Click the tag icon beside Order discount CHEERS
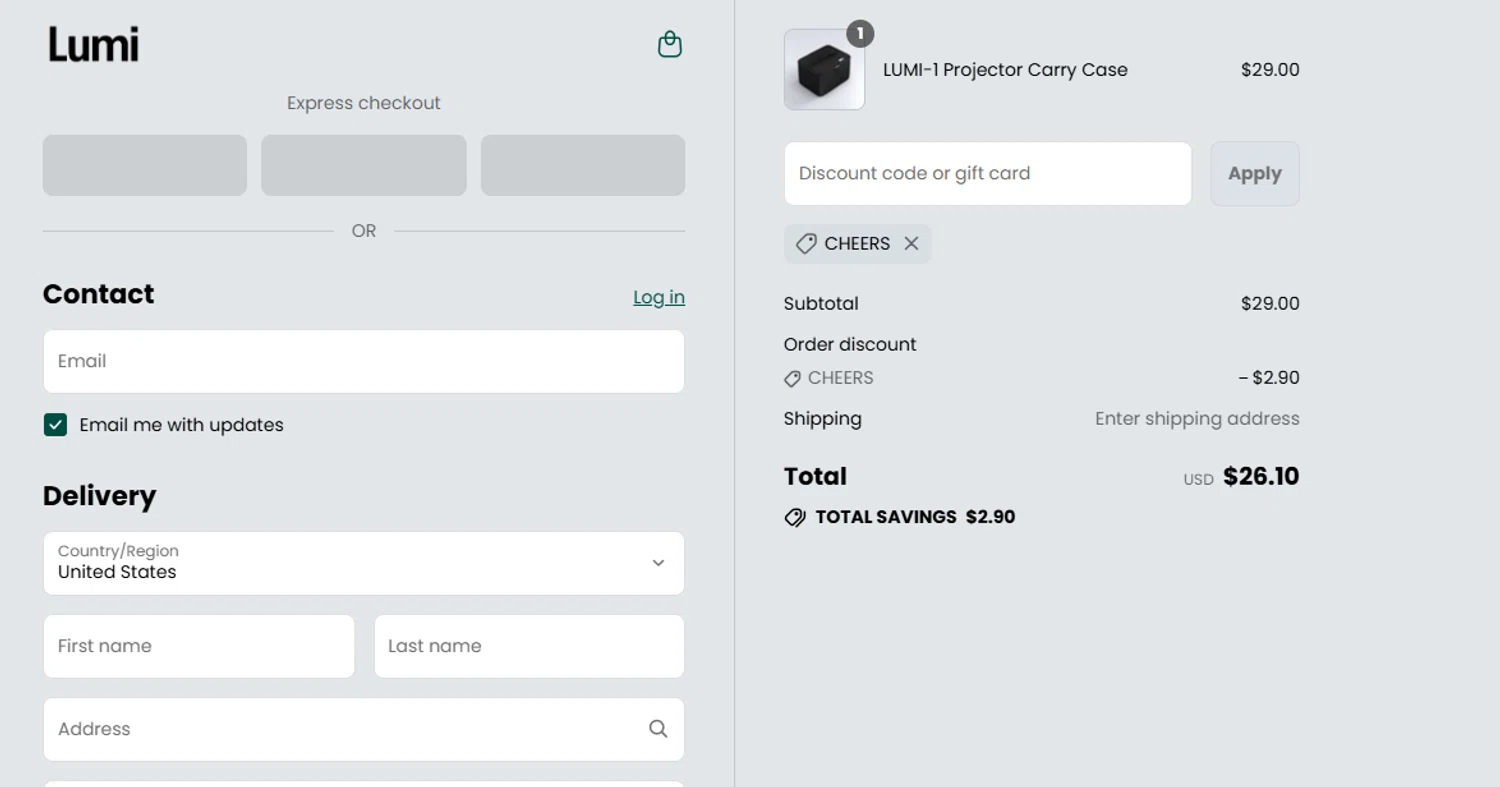This screenshot has width=1500, height=787. [x=792, y=379]
